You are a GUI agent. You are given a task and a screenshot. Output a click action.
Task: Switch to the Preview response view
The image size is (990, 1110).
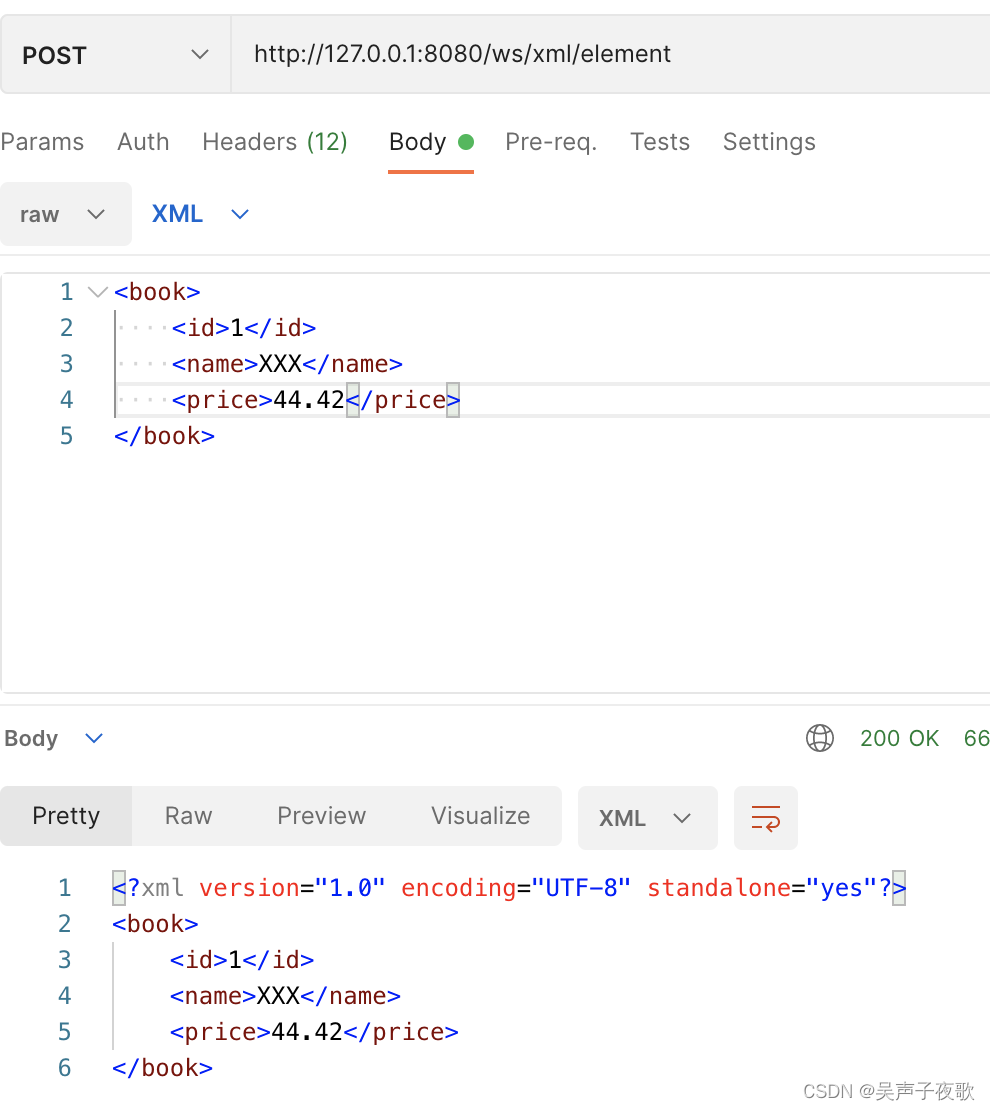pos(322,816)
